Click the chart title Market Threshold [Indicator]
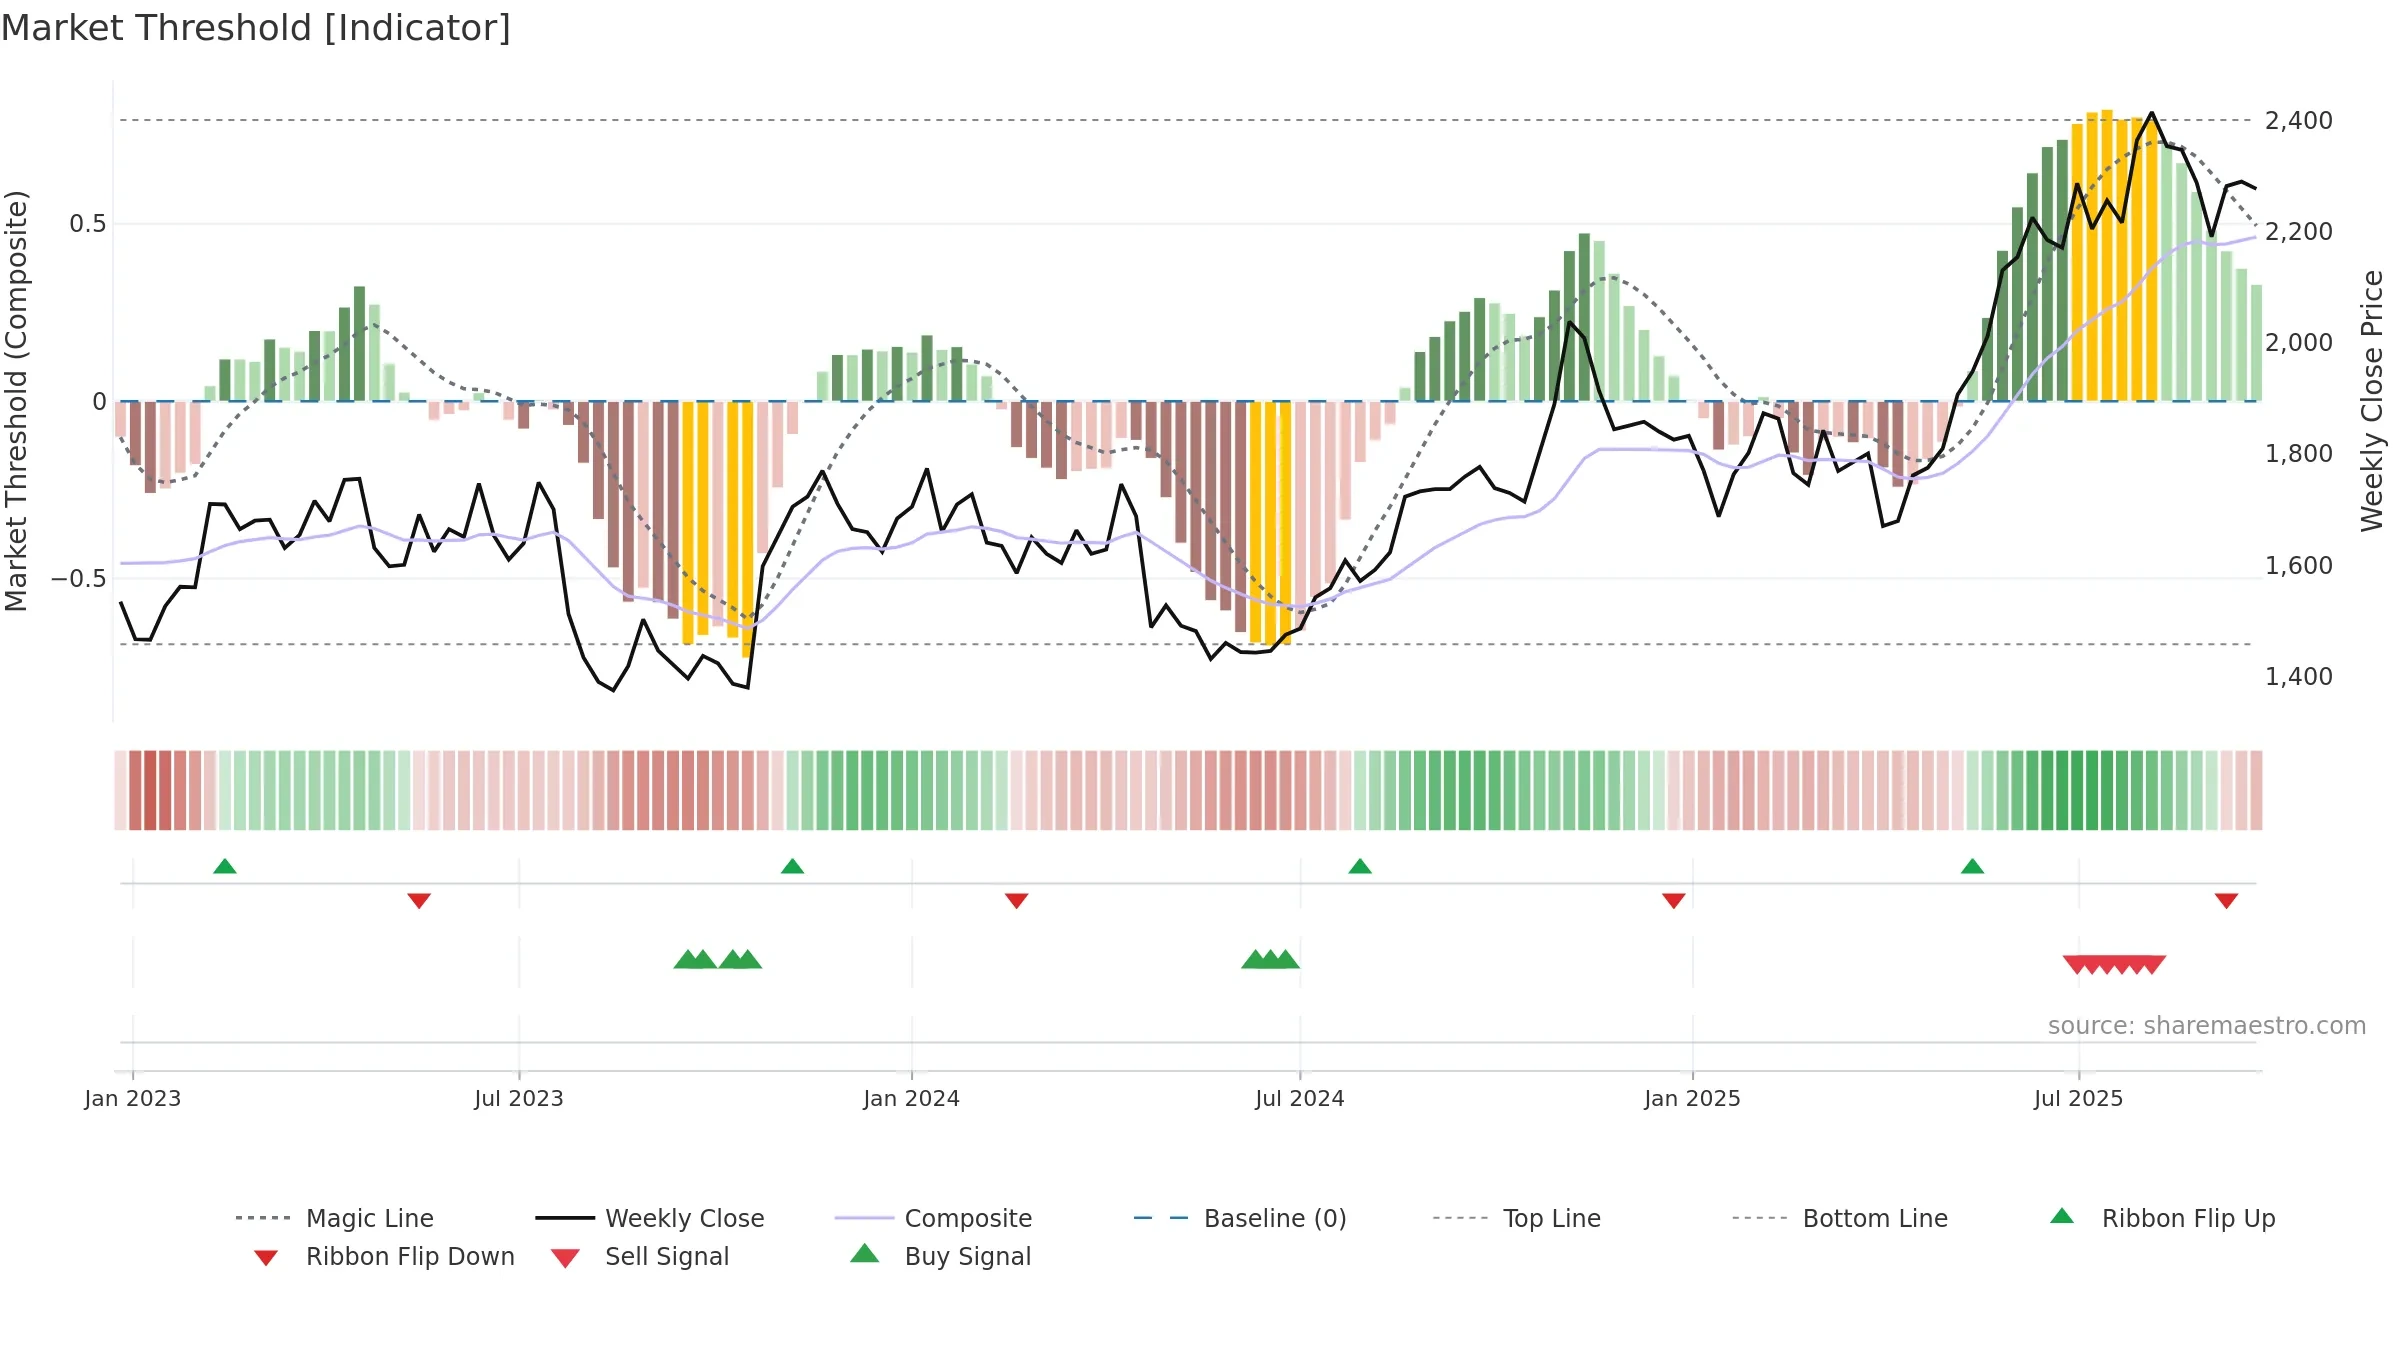The height and width of the screenshot is (1350, 2400). tap(256, 28)
